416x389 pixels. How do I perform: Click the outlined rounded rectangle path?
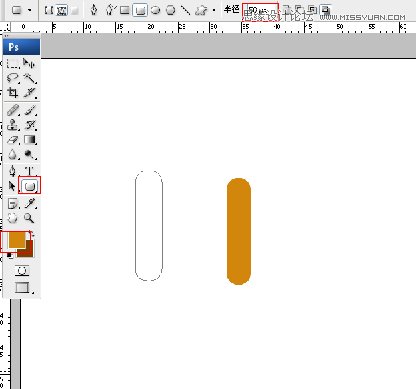[x=149, y=226]
